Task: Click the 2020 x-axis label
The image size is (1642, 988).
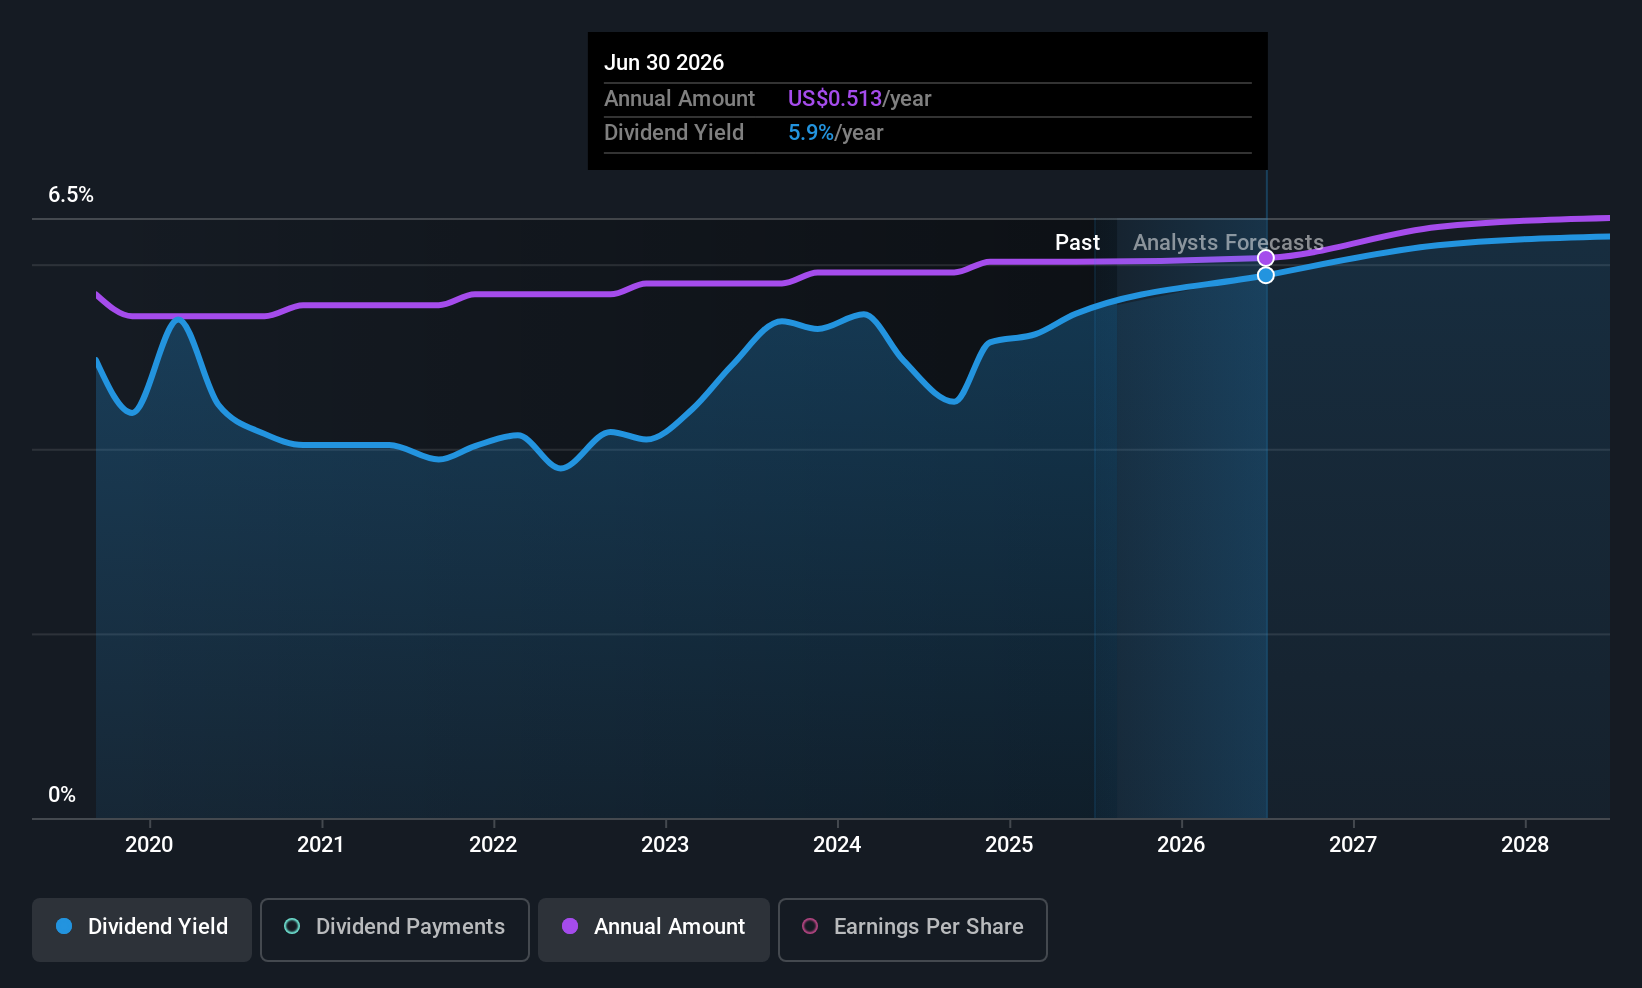Action: pyautogui.click(x=149, y=845)
